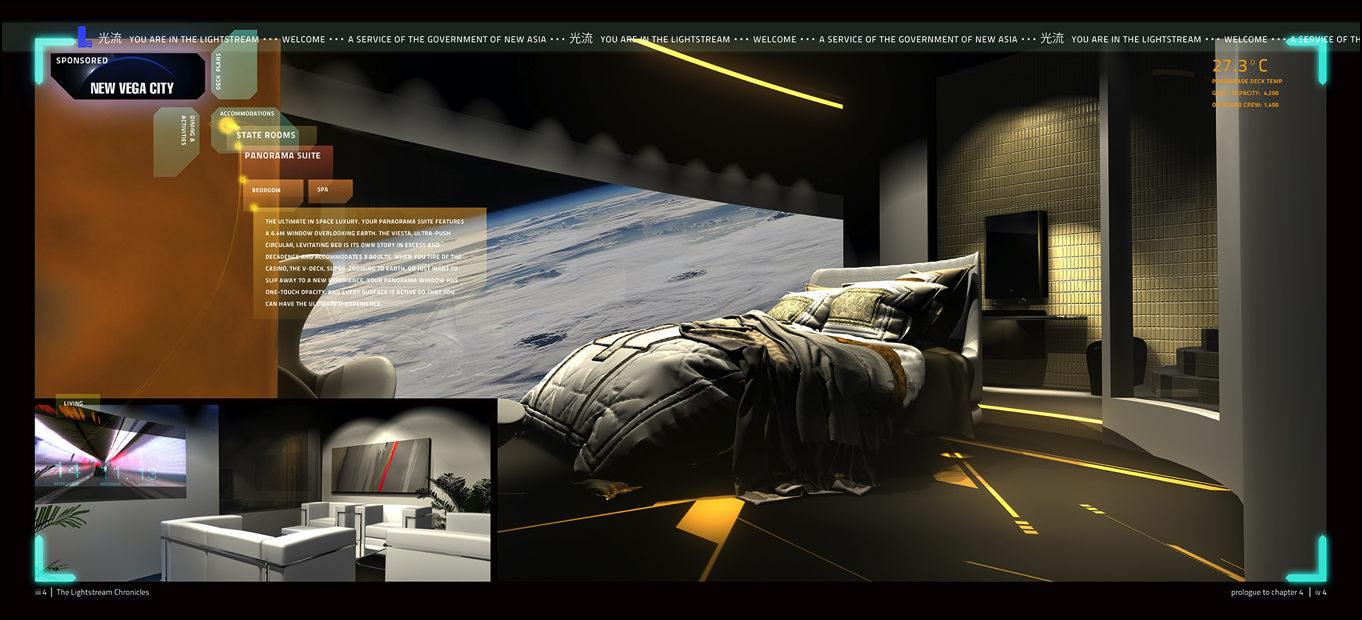Click the Guest Capacity status line
This screenshot has width=1362, height=620.
coord(1245,93)
